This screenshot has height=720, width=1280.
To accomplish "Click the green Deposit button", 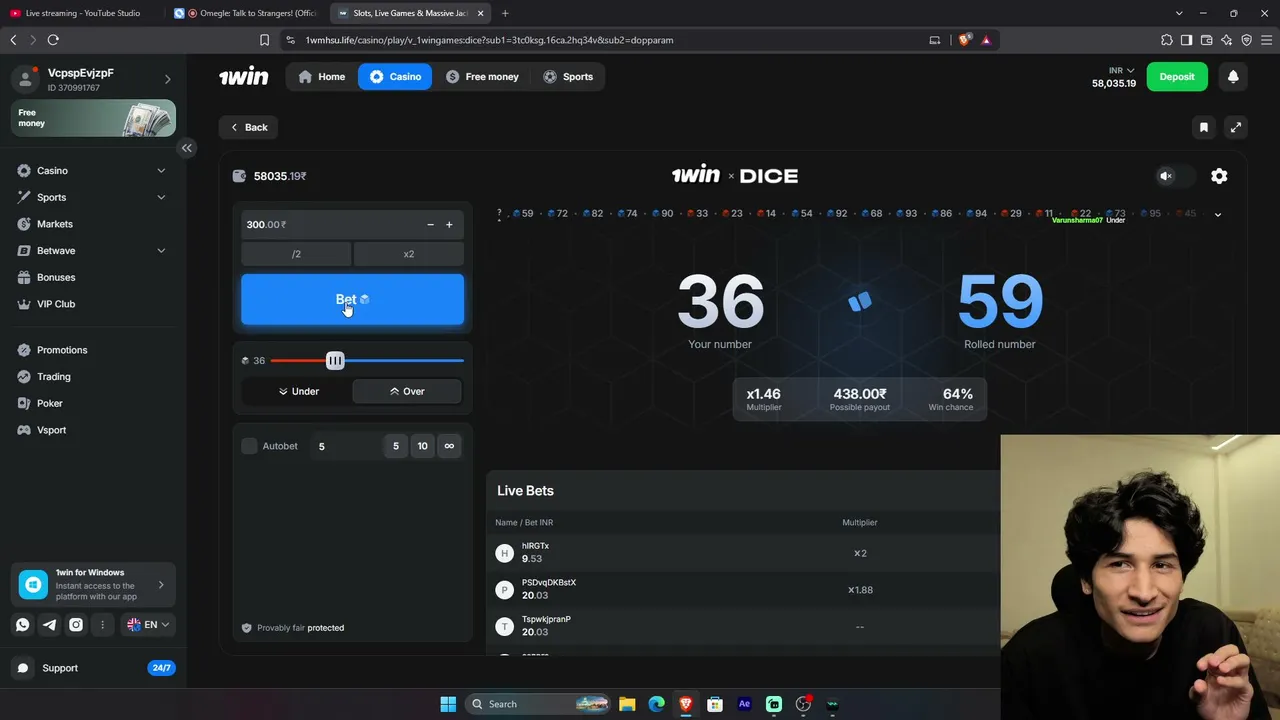I will coord(1177,77).
